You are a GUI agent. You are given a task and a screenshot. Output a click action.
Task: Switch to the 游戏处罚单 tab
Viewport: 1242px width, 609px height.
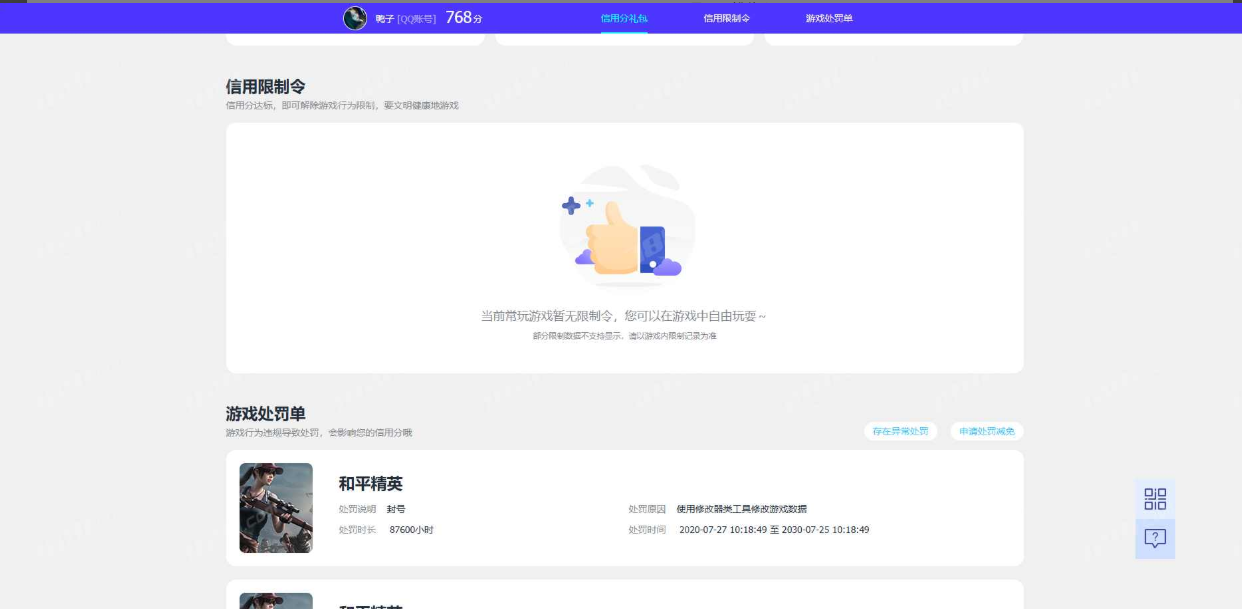pyautogui.click(x=829, y=18)
